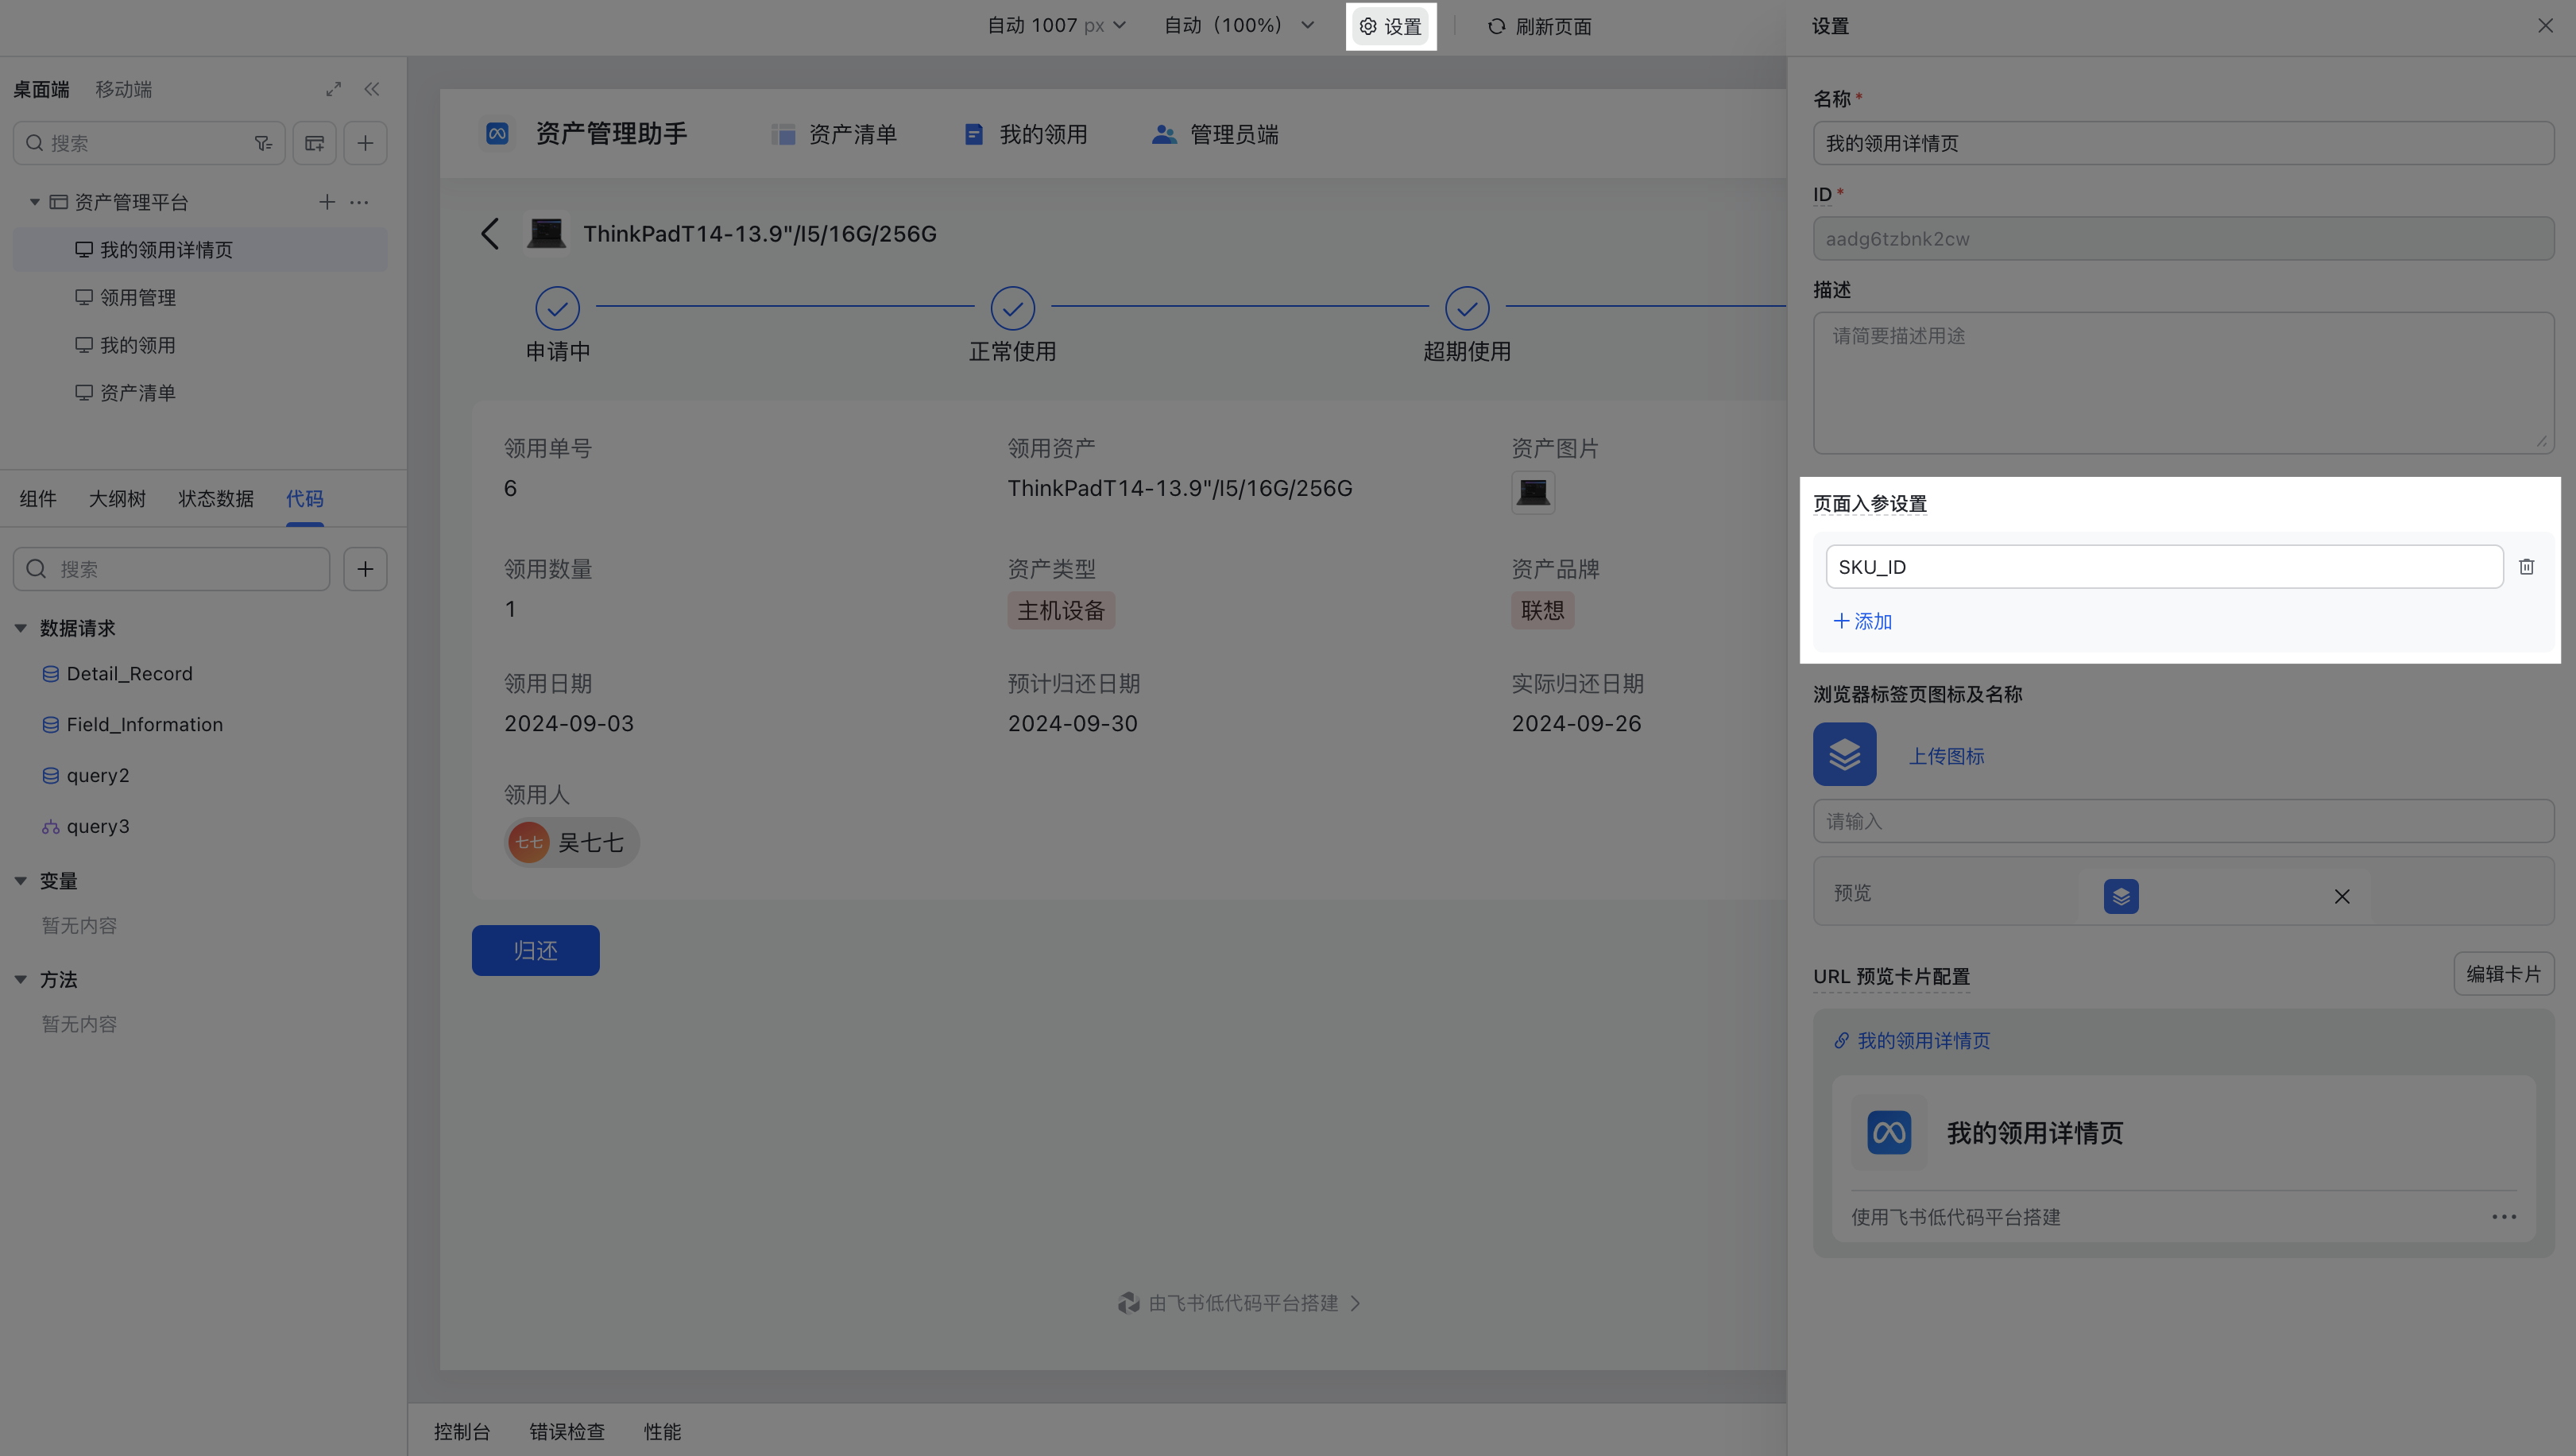
Task: Click the back arrow beside ThinkPad title
Action: tap(490, 234)
